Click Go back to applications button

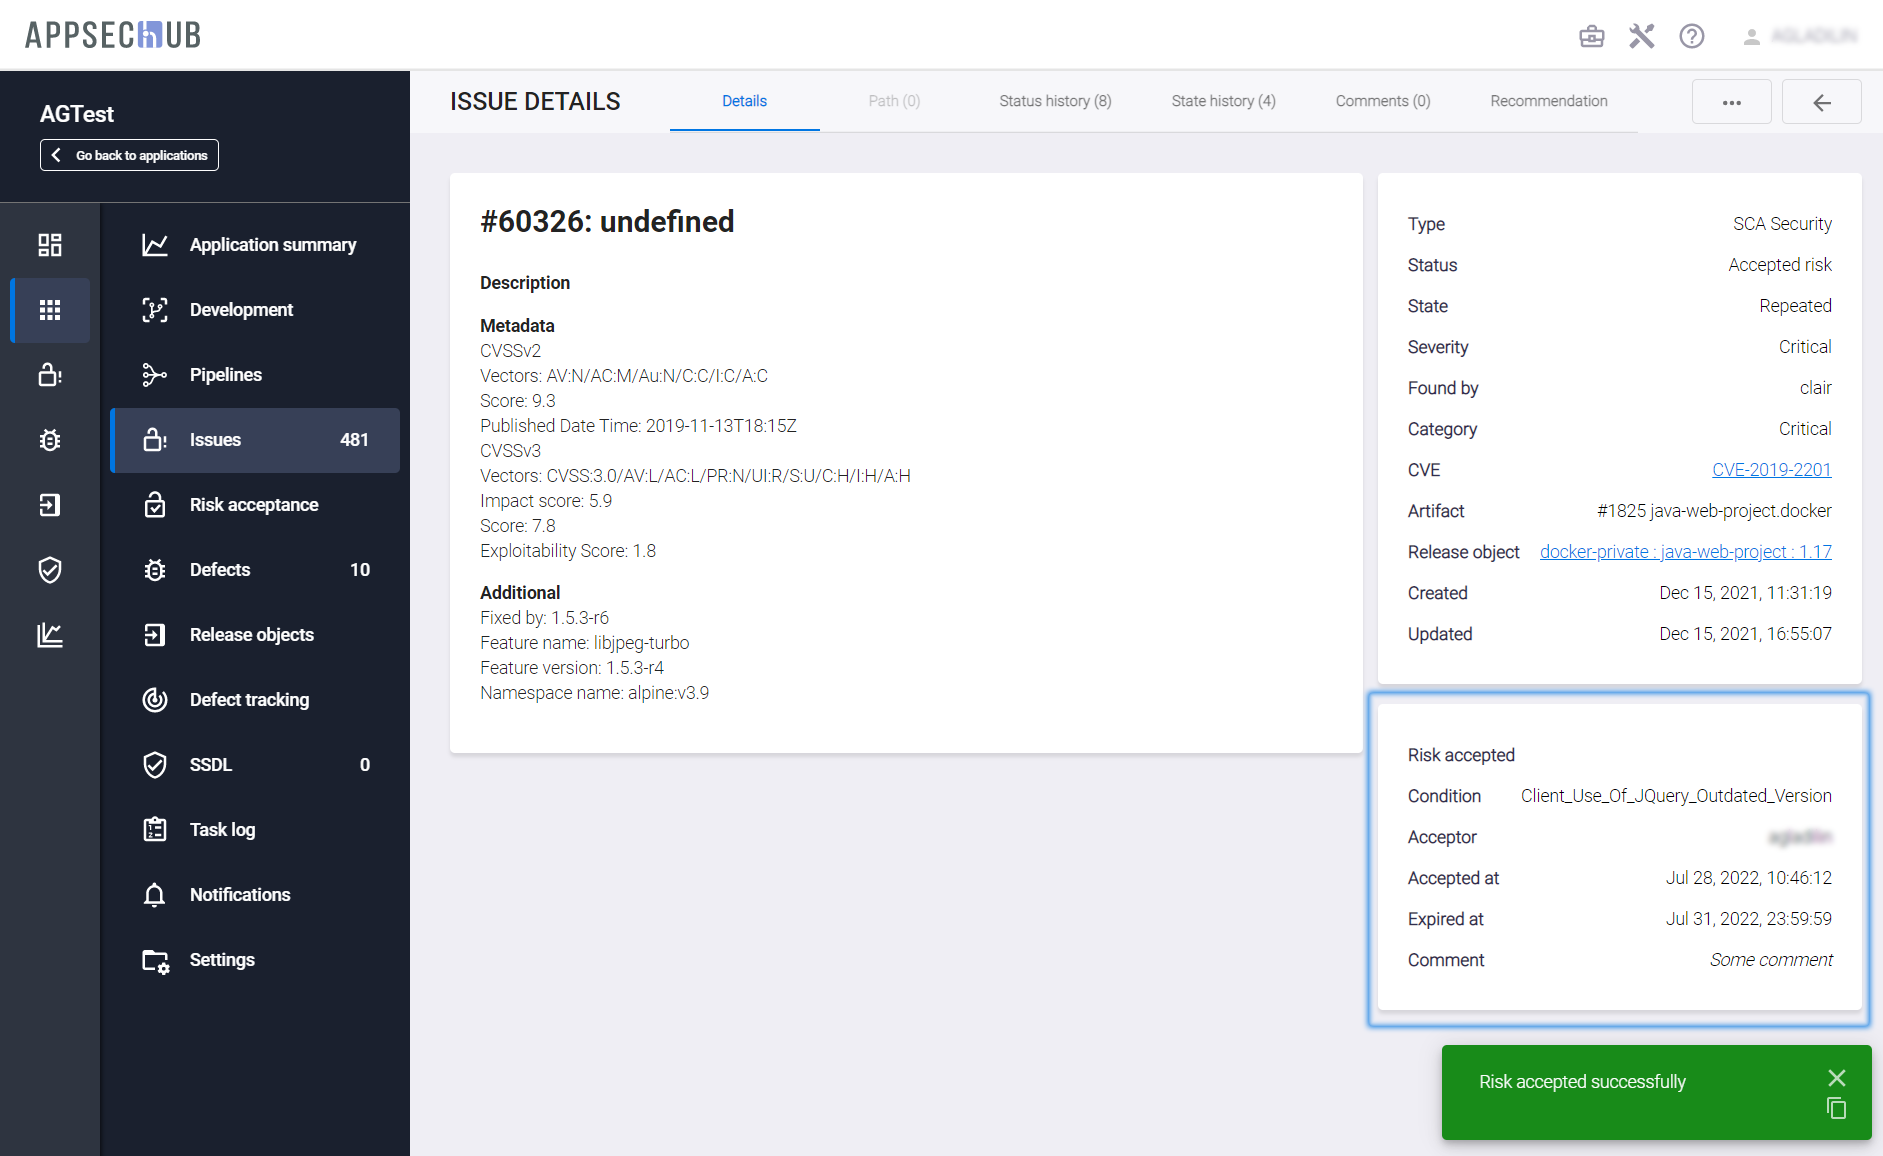(x=129, y=155)
